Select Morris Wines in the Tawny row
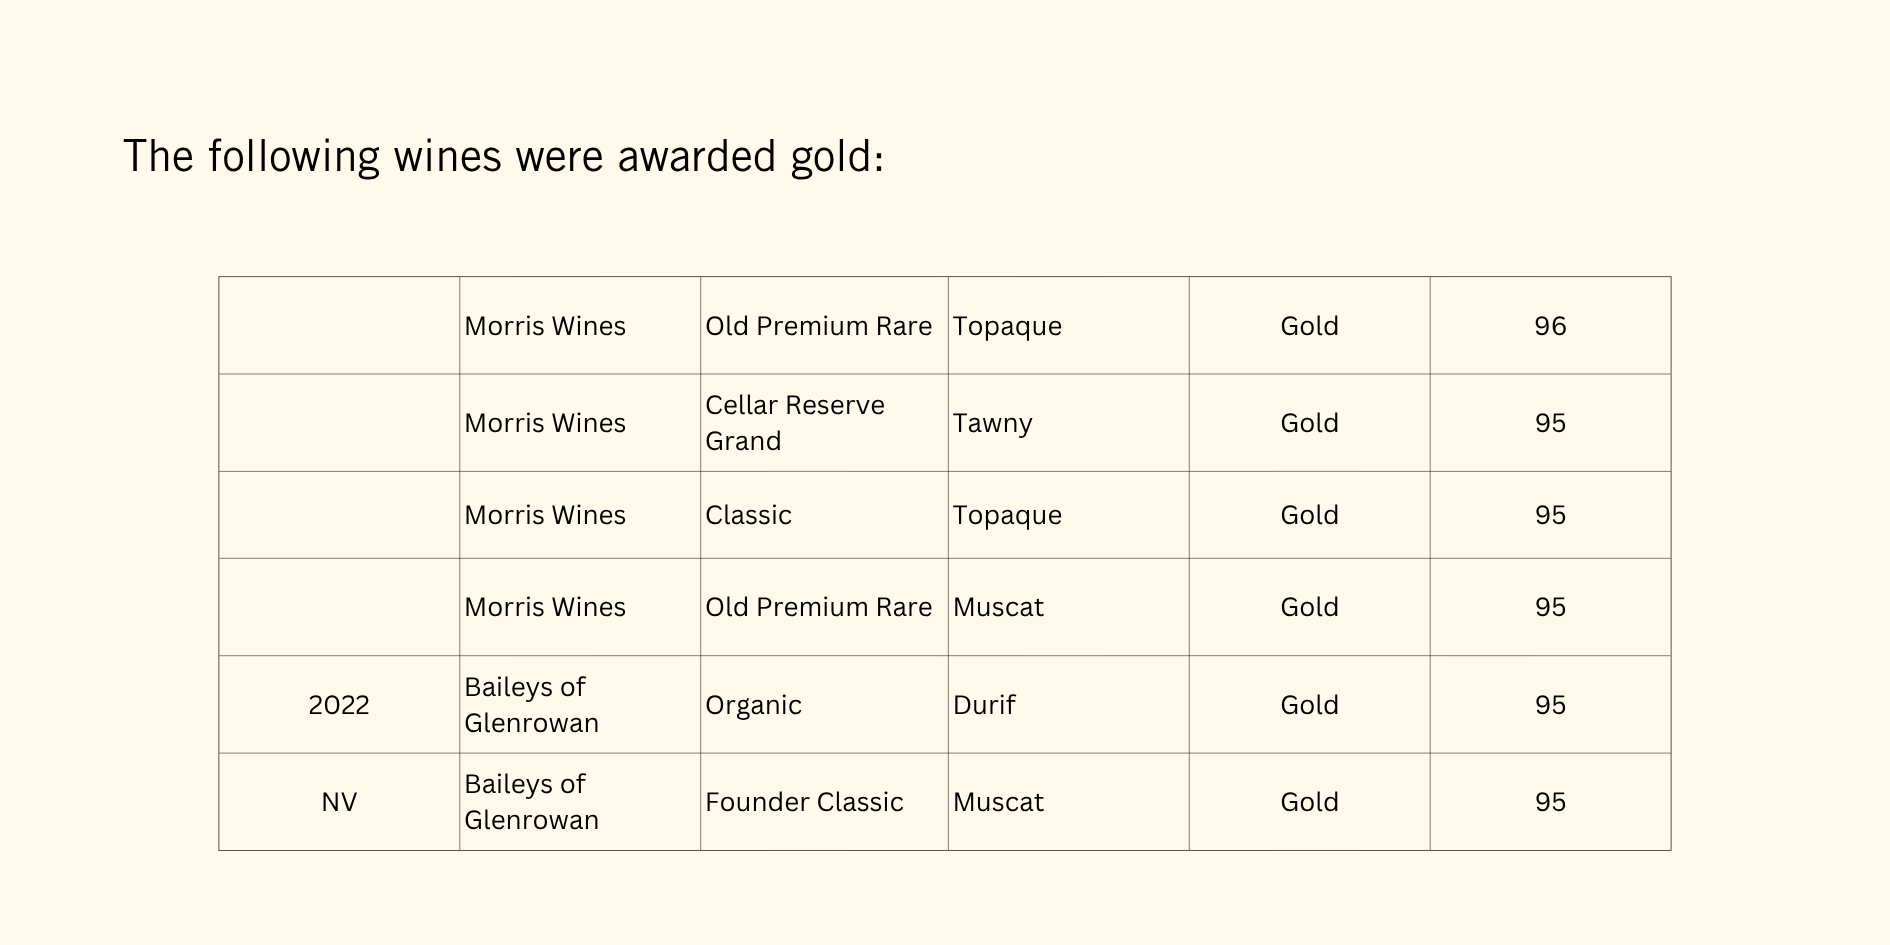The height and width of the screenshot is (945, 1890). pyautogui.click(x=579, y=423)
